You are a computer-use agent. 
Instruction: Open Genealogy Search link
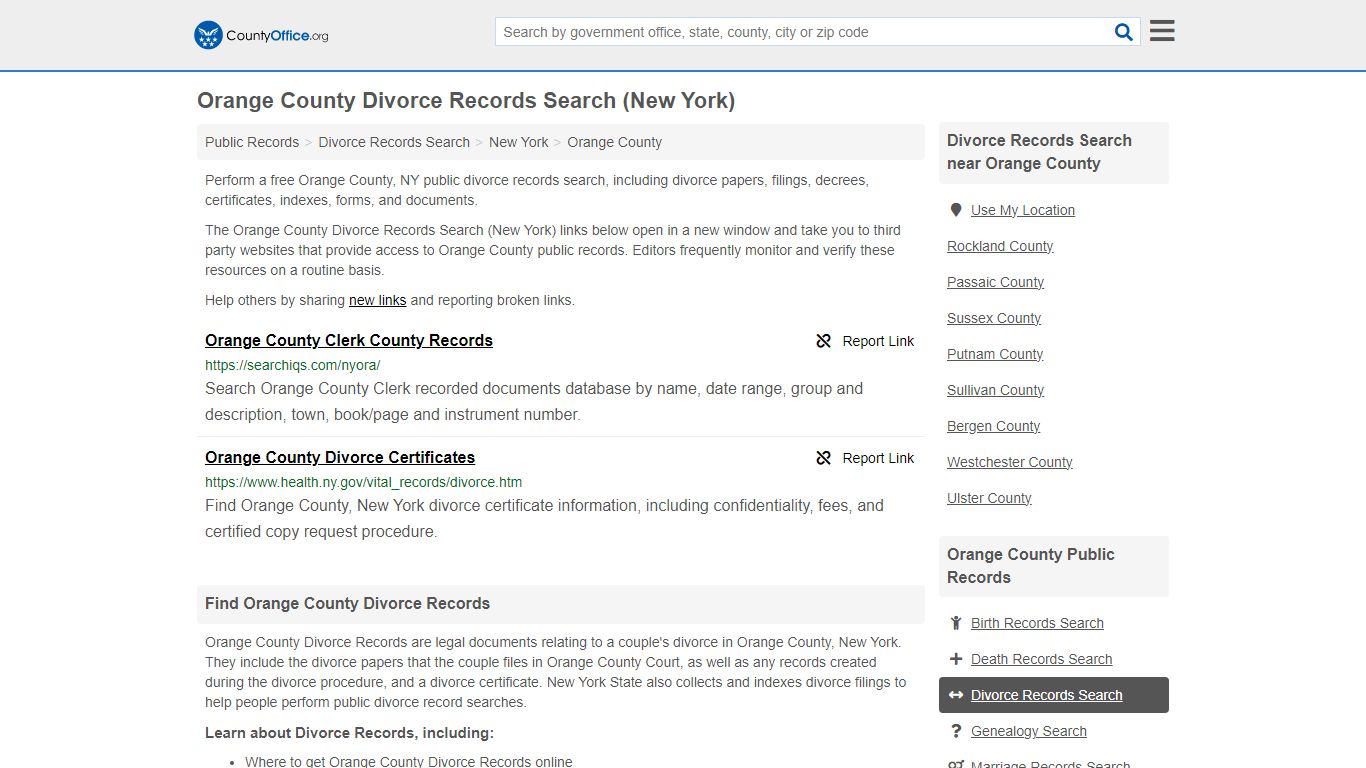pyautogui.click(x=1028, y=731)
